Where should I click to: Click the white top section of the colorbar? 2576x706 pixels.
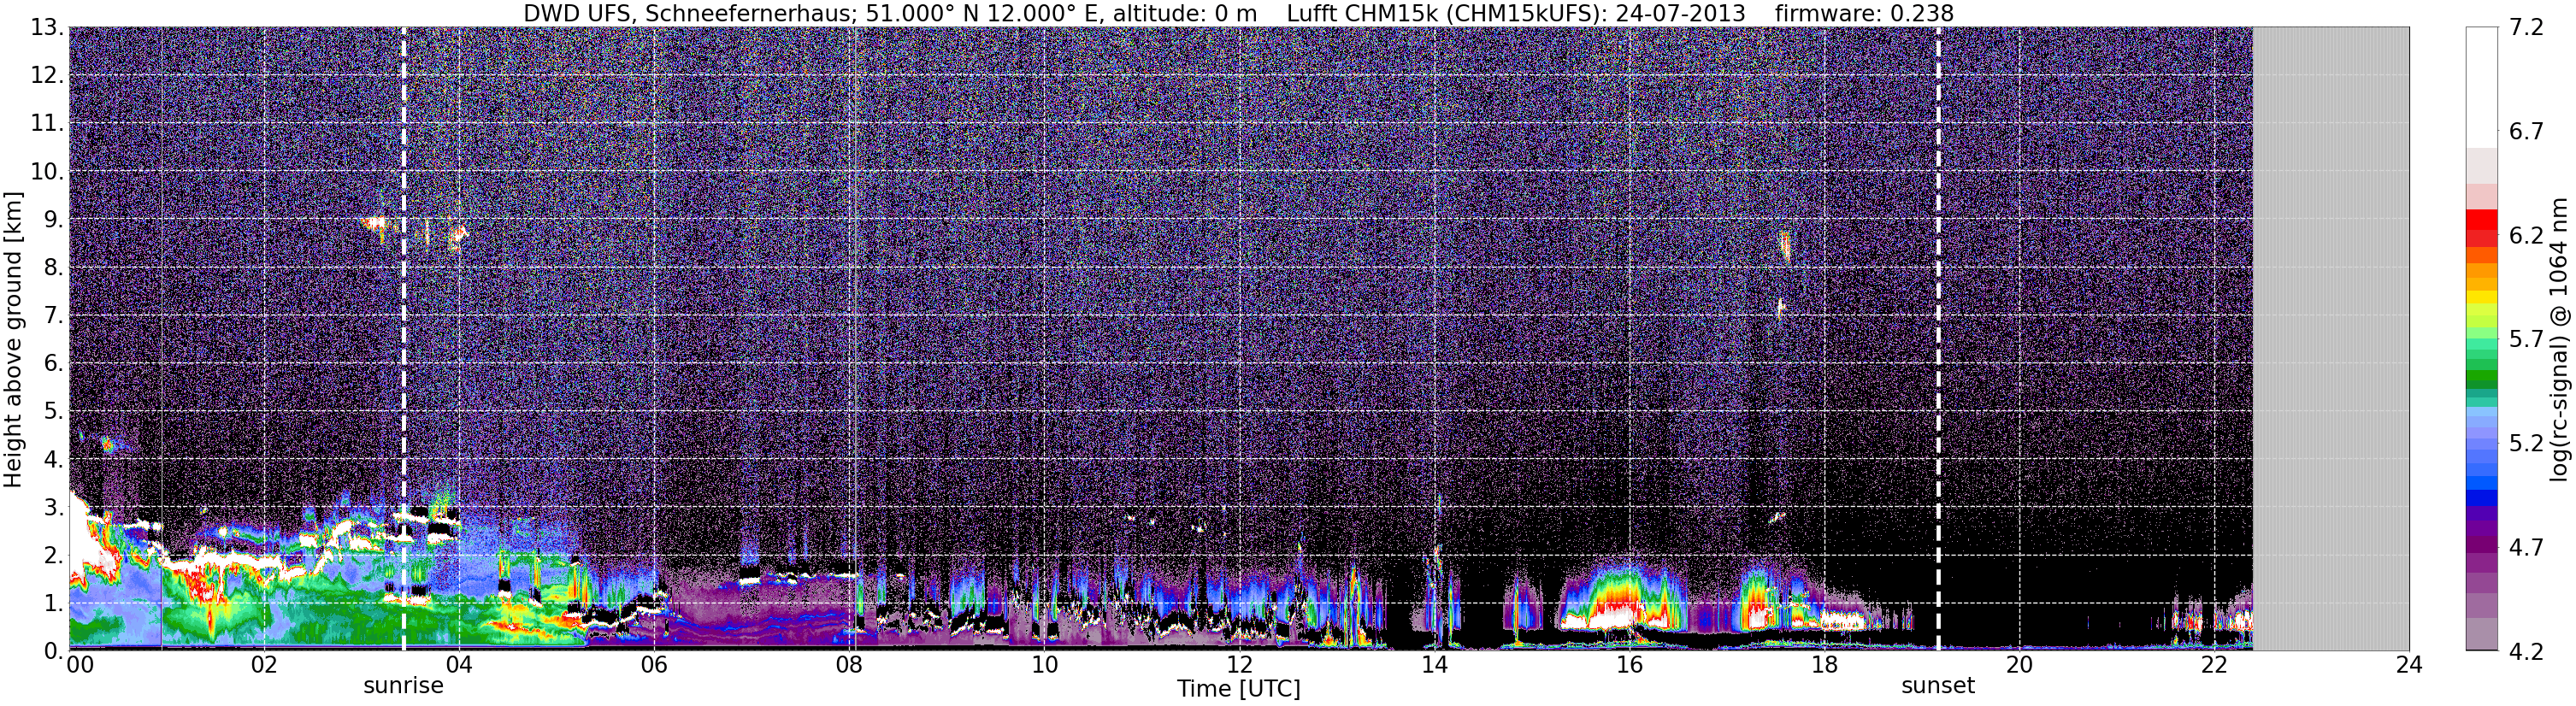(2481, 87)
